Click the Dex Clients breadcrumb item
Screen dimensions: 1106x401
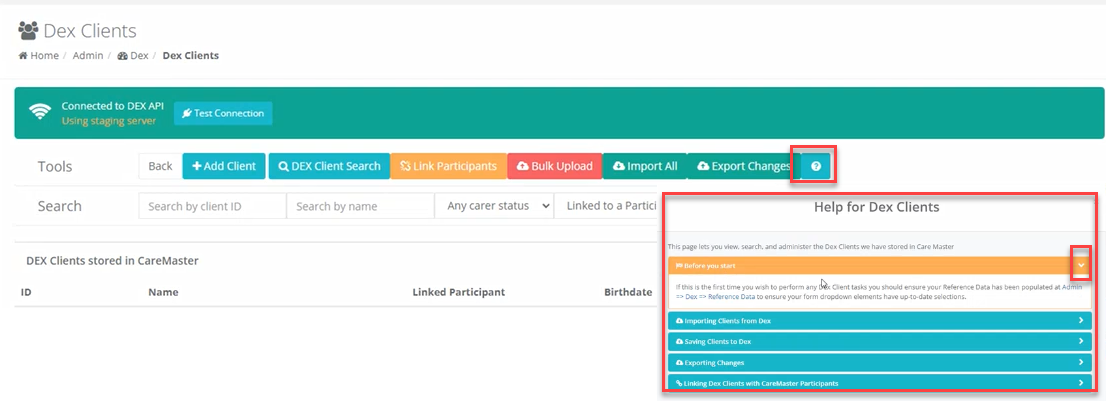[x=190, y=56]
